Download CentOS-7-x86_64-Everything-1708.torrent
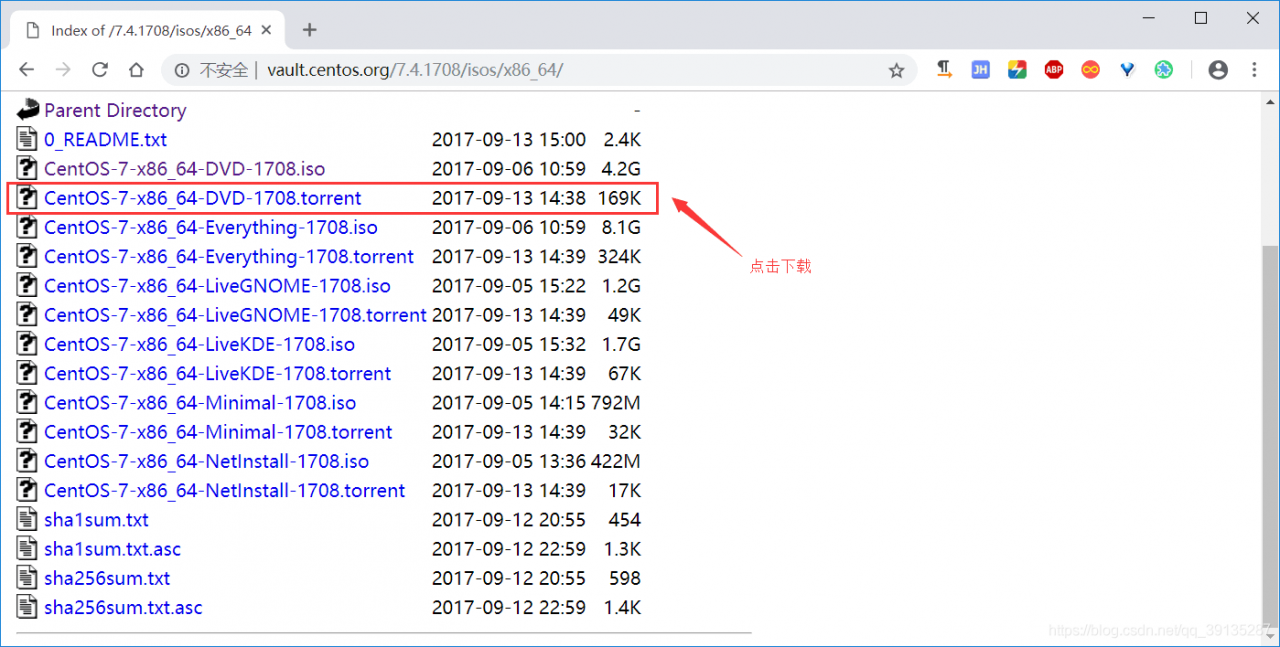1280x647 pixels. pyautogui.click(x=229, y=257)
